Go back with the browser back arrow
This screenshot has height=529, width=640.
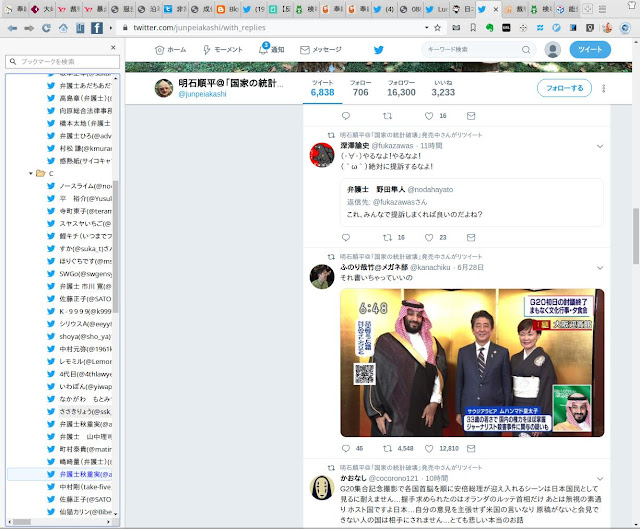coord(12,28)
